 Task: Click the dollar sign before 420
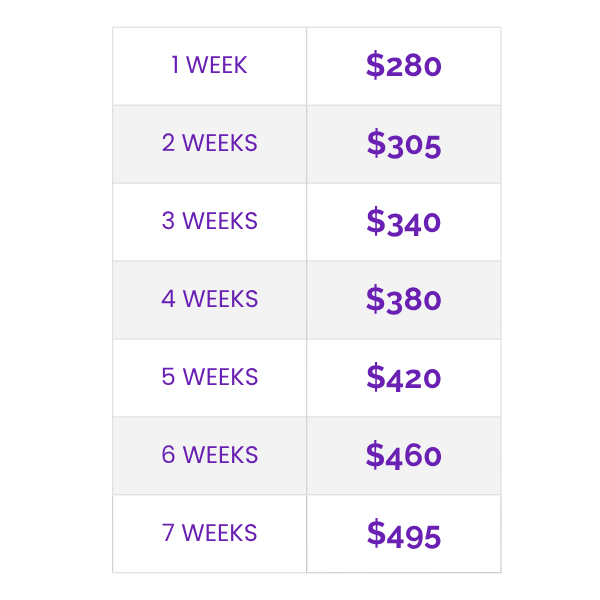375,378
